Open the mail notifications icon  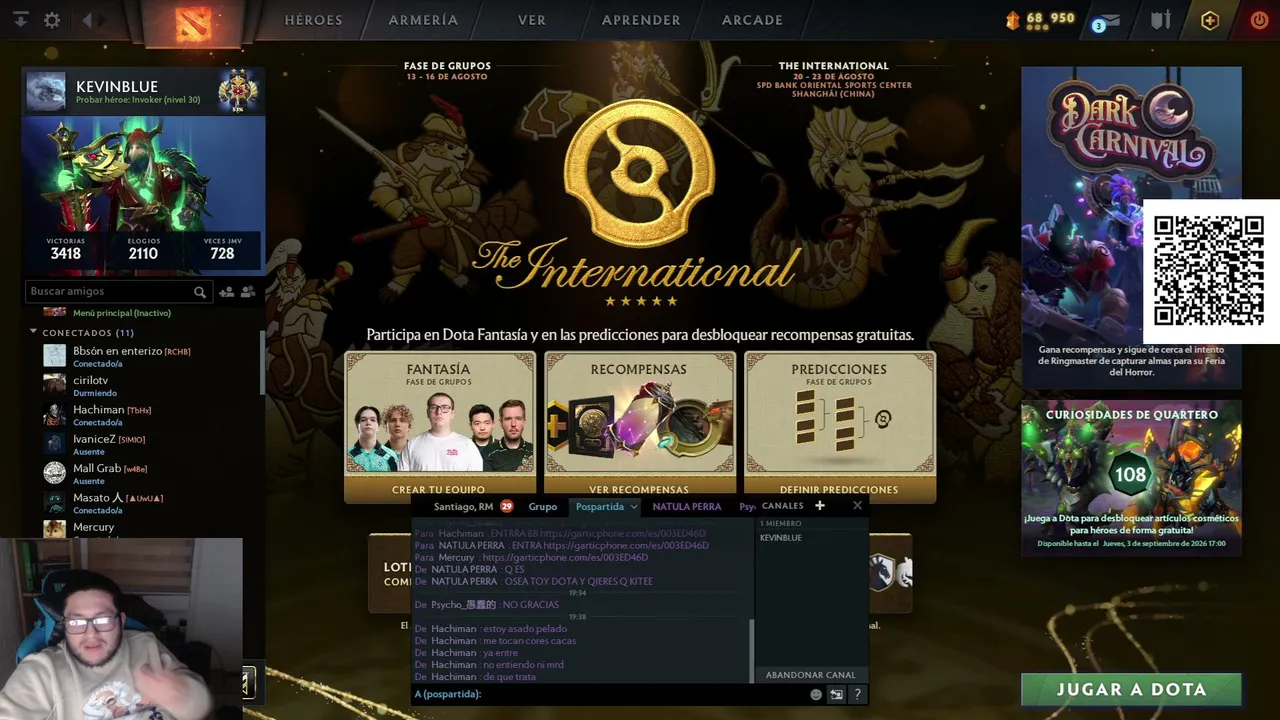1109,21
